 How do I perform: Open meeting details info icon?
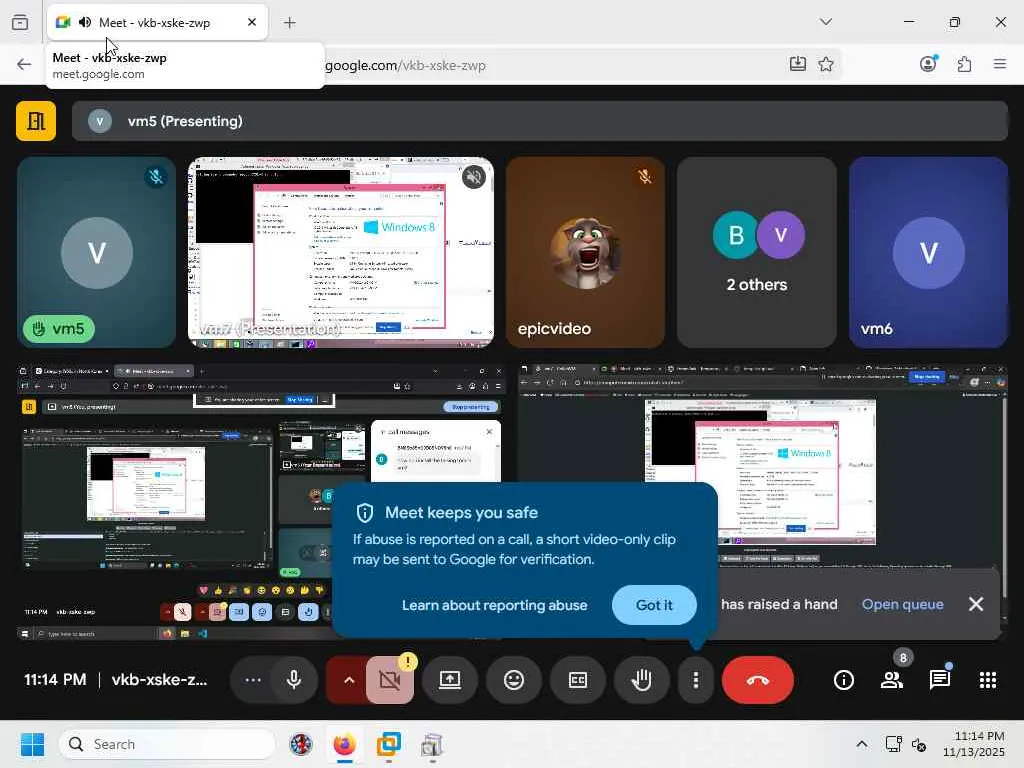(844, 680)
